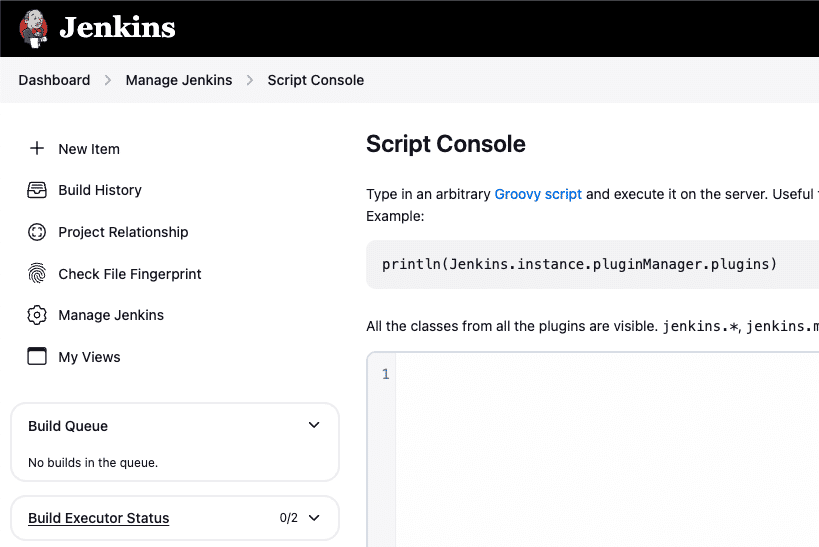The image size is (819, 547).
Task: Open the Build Executor Status link
Action: coord(98,518)
